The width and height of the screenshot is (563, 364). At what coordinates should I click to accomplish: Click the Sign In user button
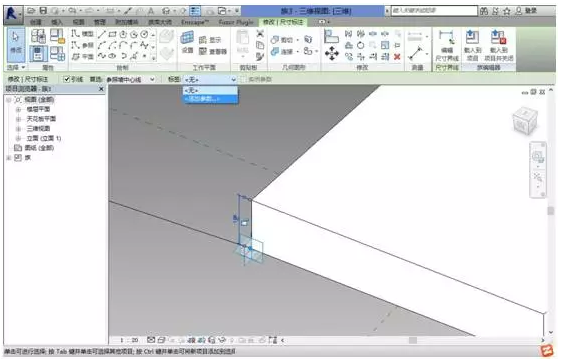click(526, 11)
